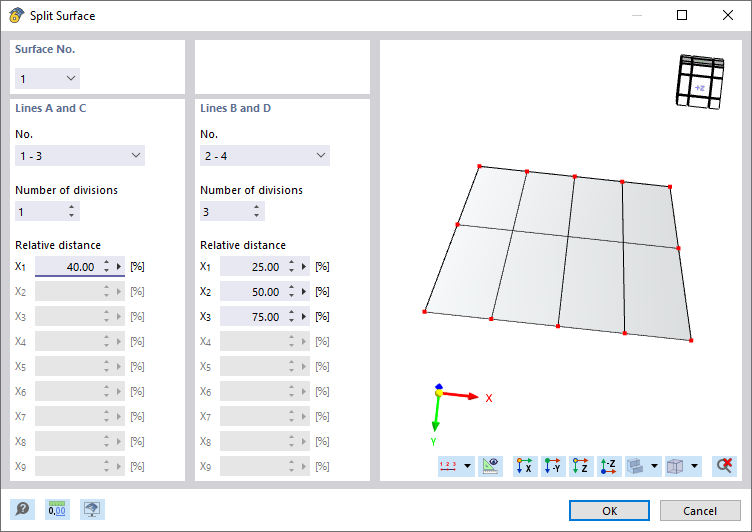The image size is (752, 532).
Task: Set the view in the Z direction
Action: click(581, 466)
